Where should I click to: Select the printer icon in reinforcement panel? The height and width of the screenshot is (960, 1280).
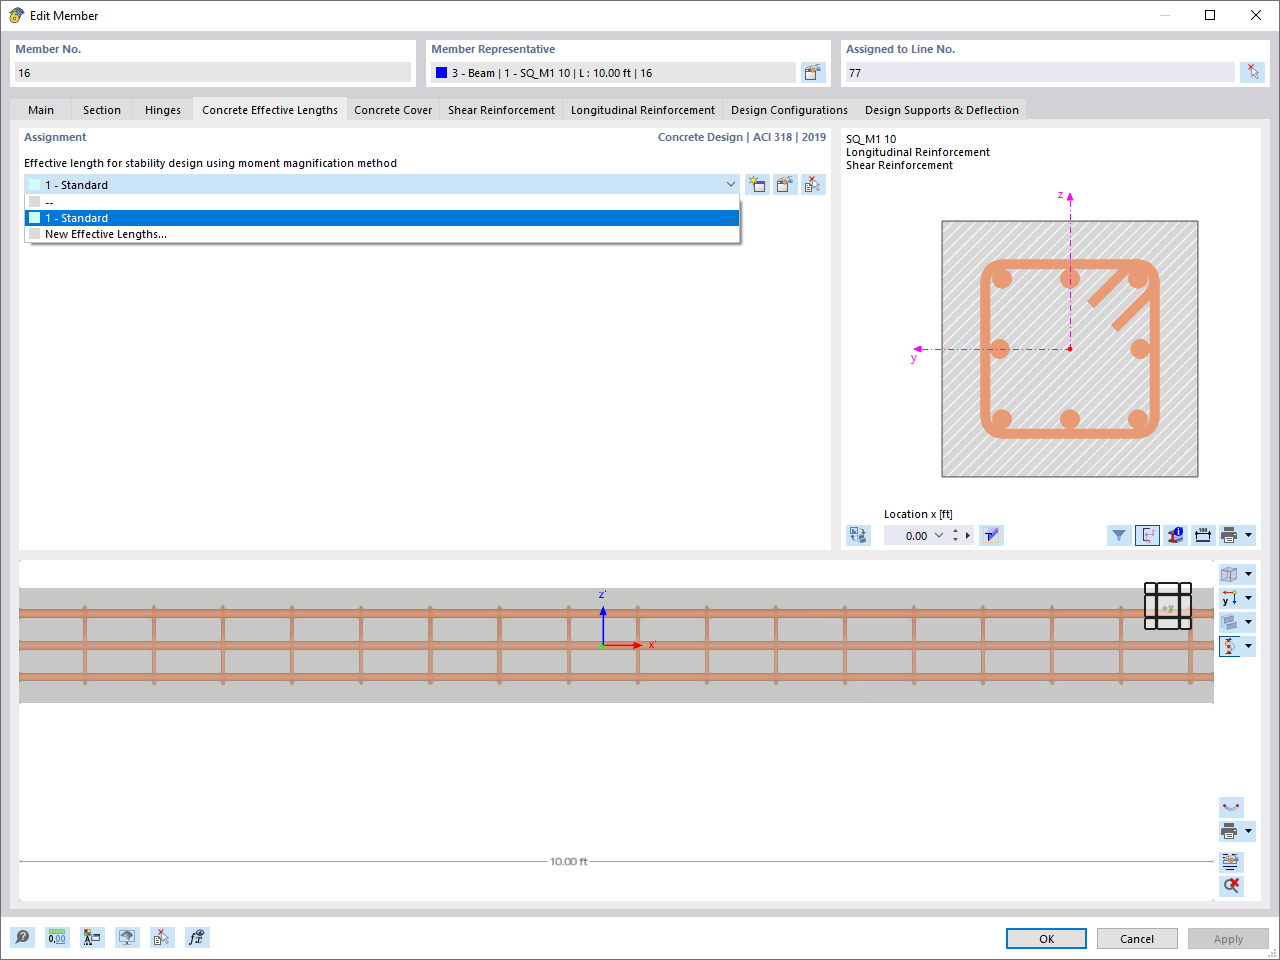click(x=1230, y=535)
